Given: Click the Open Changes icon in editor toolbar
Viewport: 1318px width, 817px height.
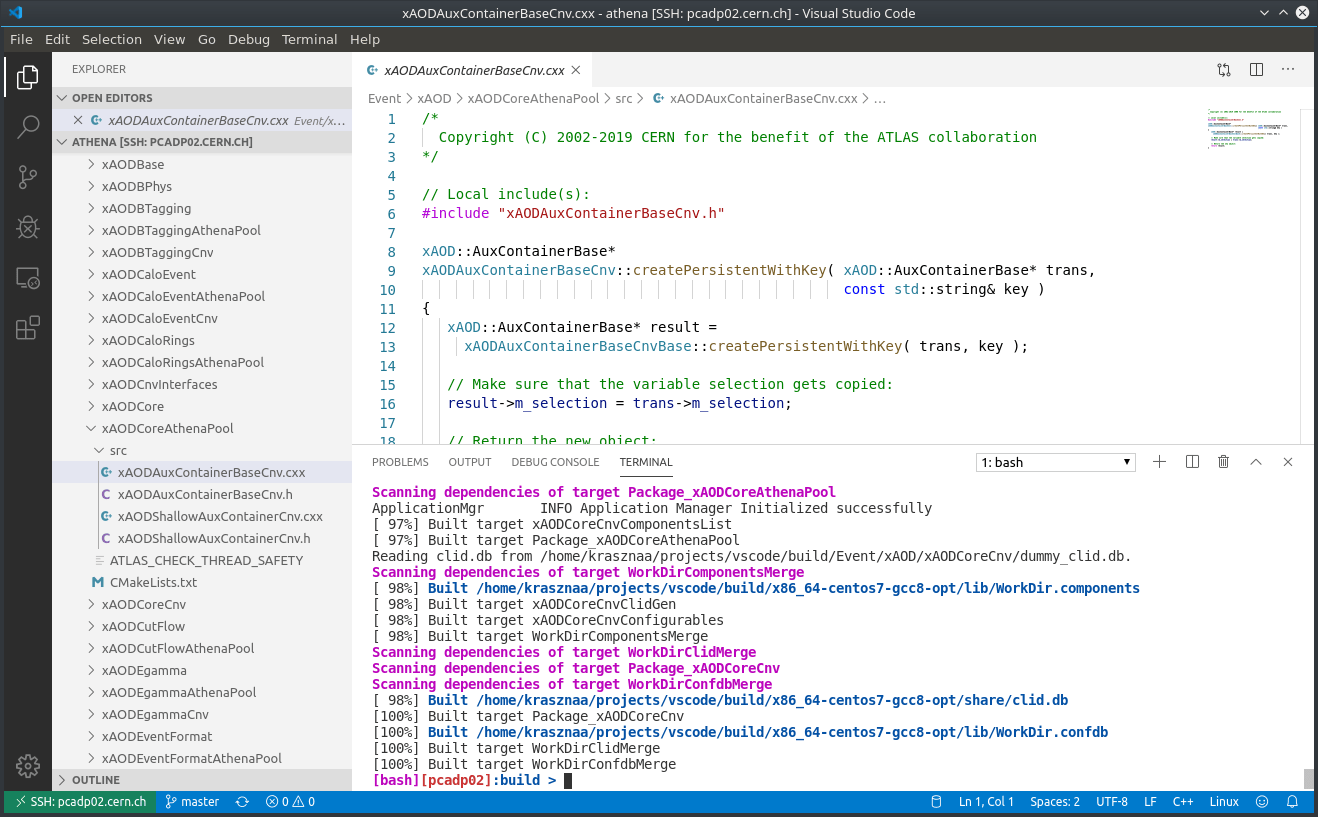Looking at the screenshot, I should click(x=1224, y=70).
